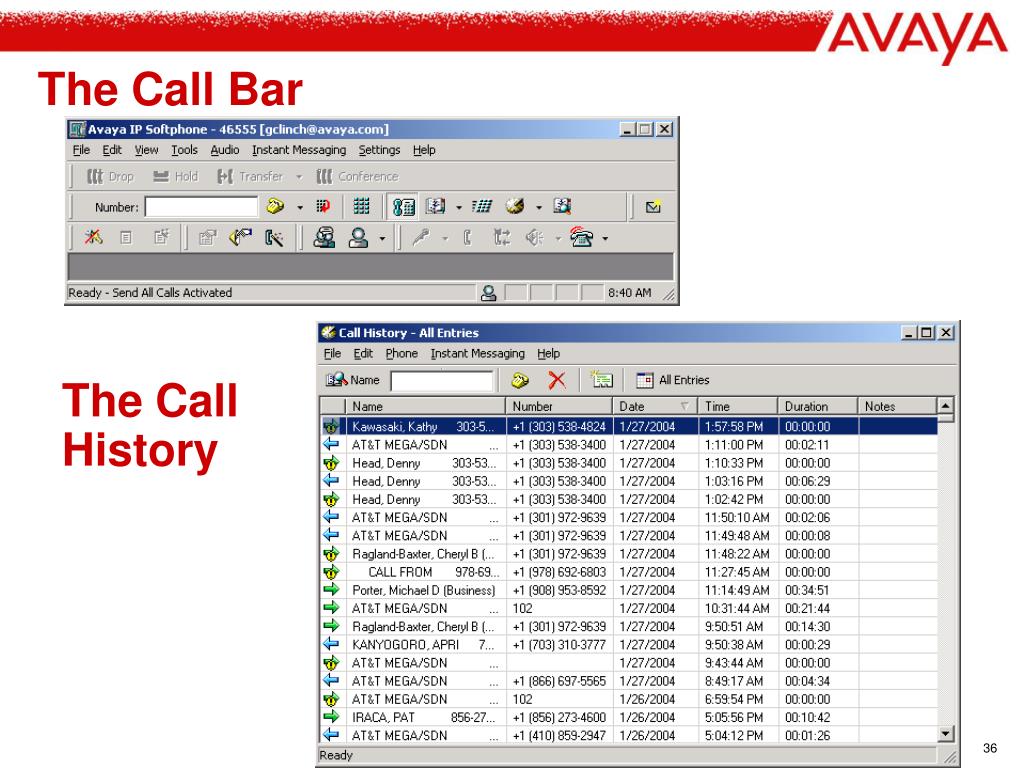Open the Settings menu in Softphone
Viewport: 1024px width, 768px height.
[379, 150]
